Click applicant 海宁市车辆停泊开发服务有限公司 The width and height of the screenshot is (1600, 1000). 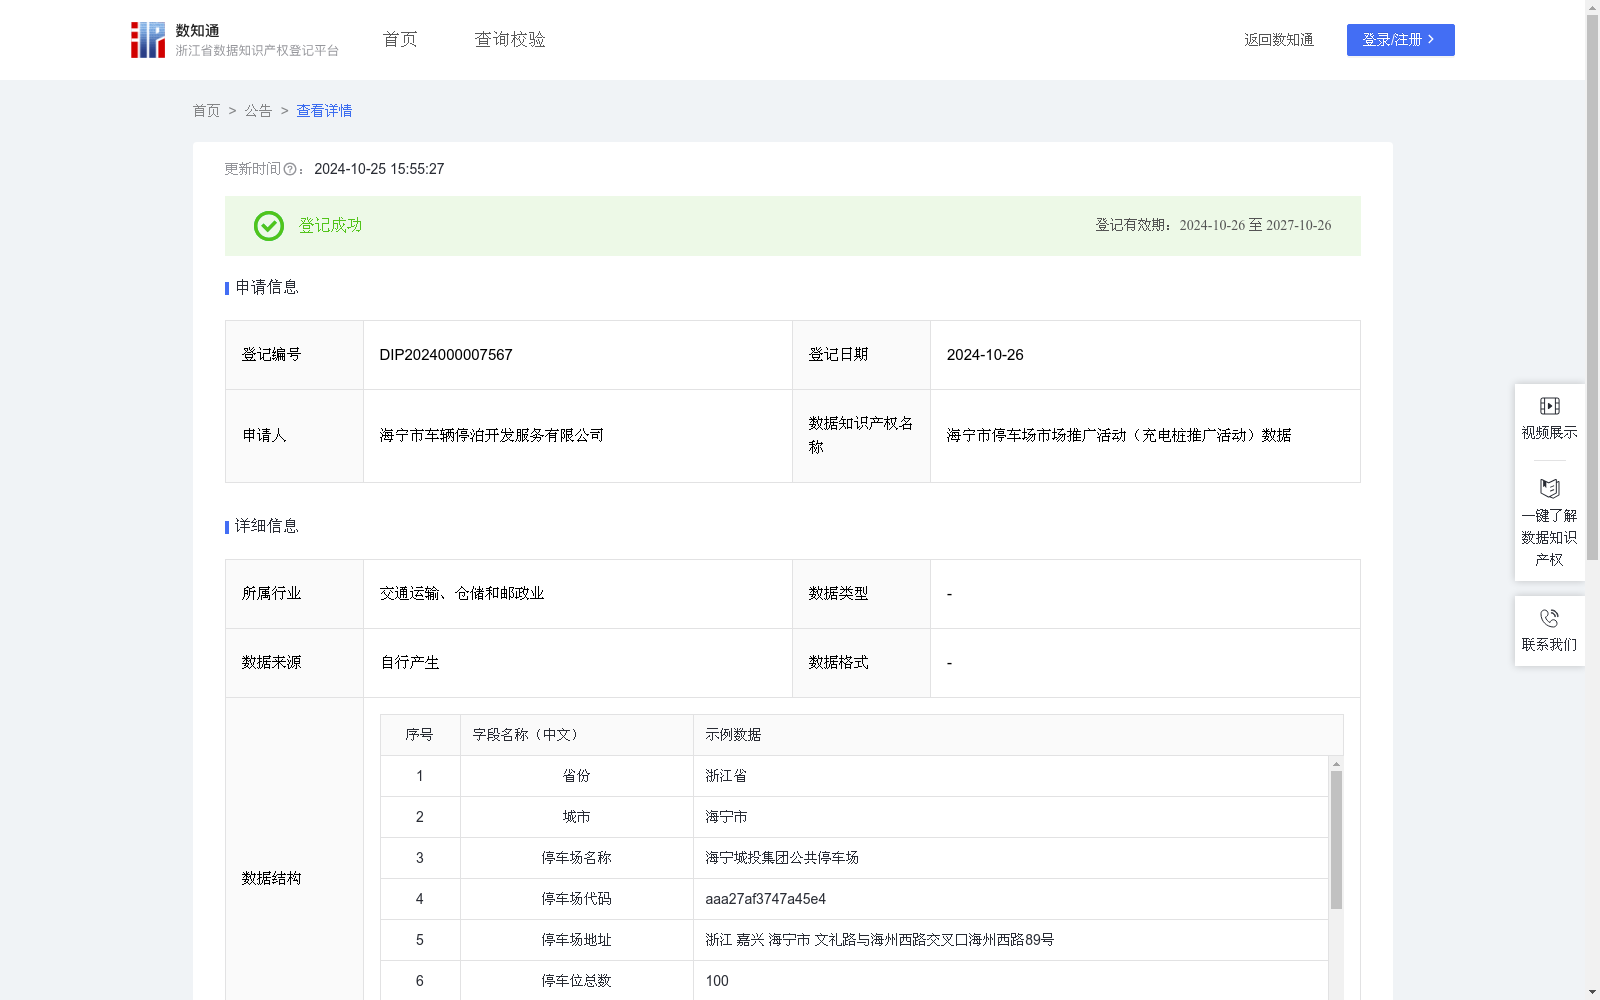point(492,436)
